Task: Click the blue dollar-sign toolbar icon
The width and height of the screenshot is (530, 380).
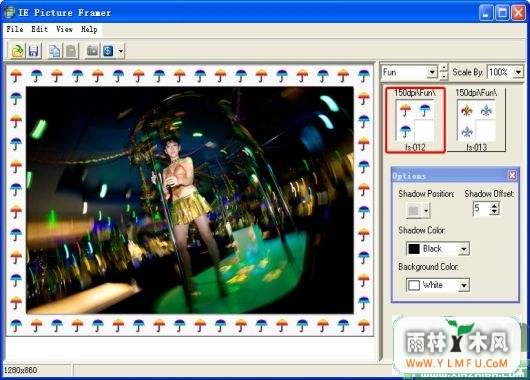Action: (x=108, y=51)
